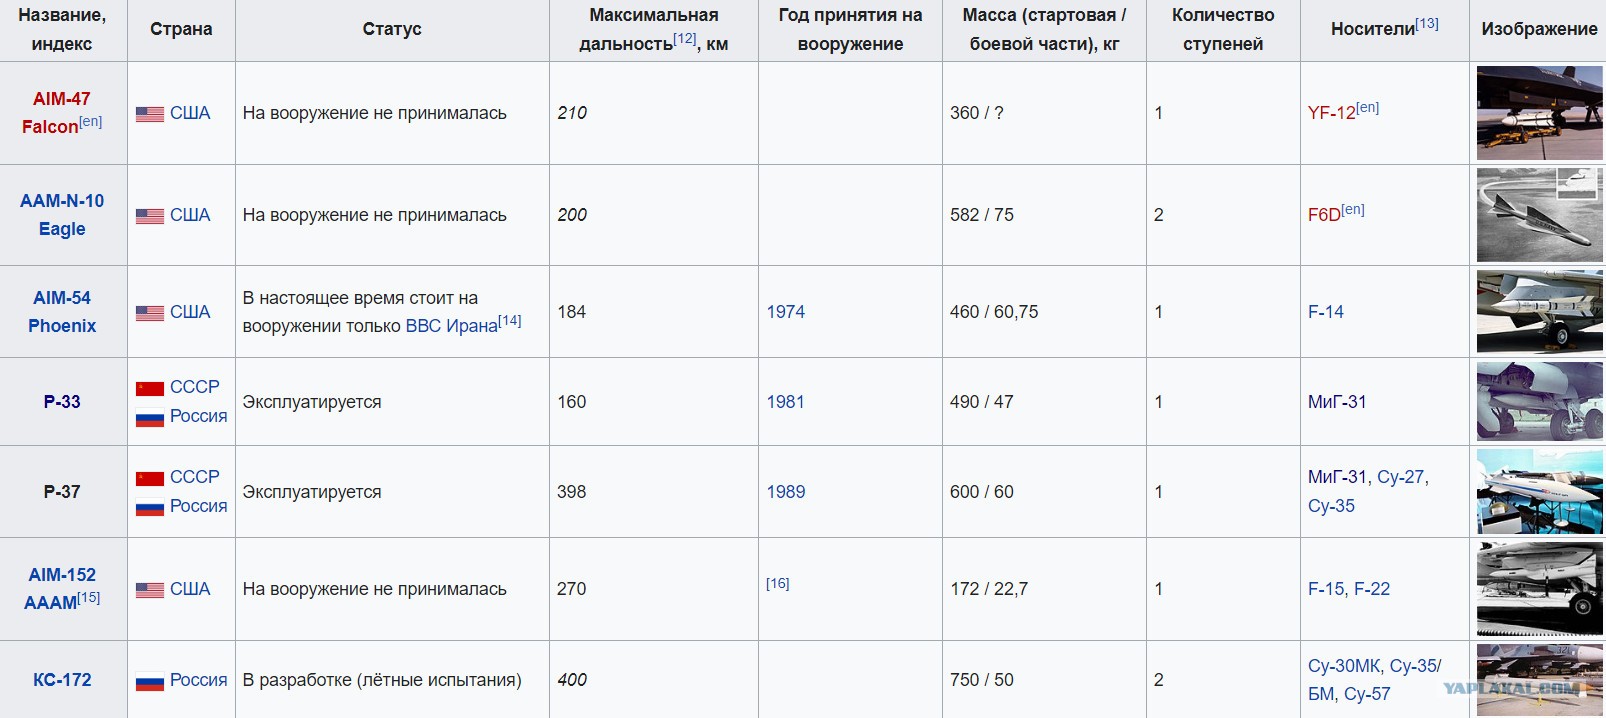Image resolution: width=1606 pixels, height=718 pixels.
Task: Open the F6D aircraft link
Action: [x=1324, y=215]
